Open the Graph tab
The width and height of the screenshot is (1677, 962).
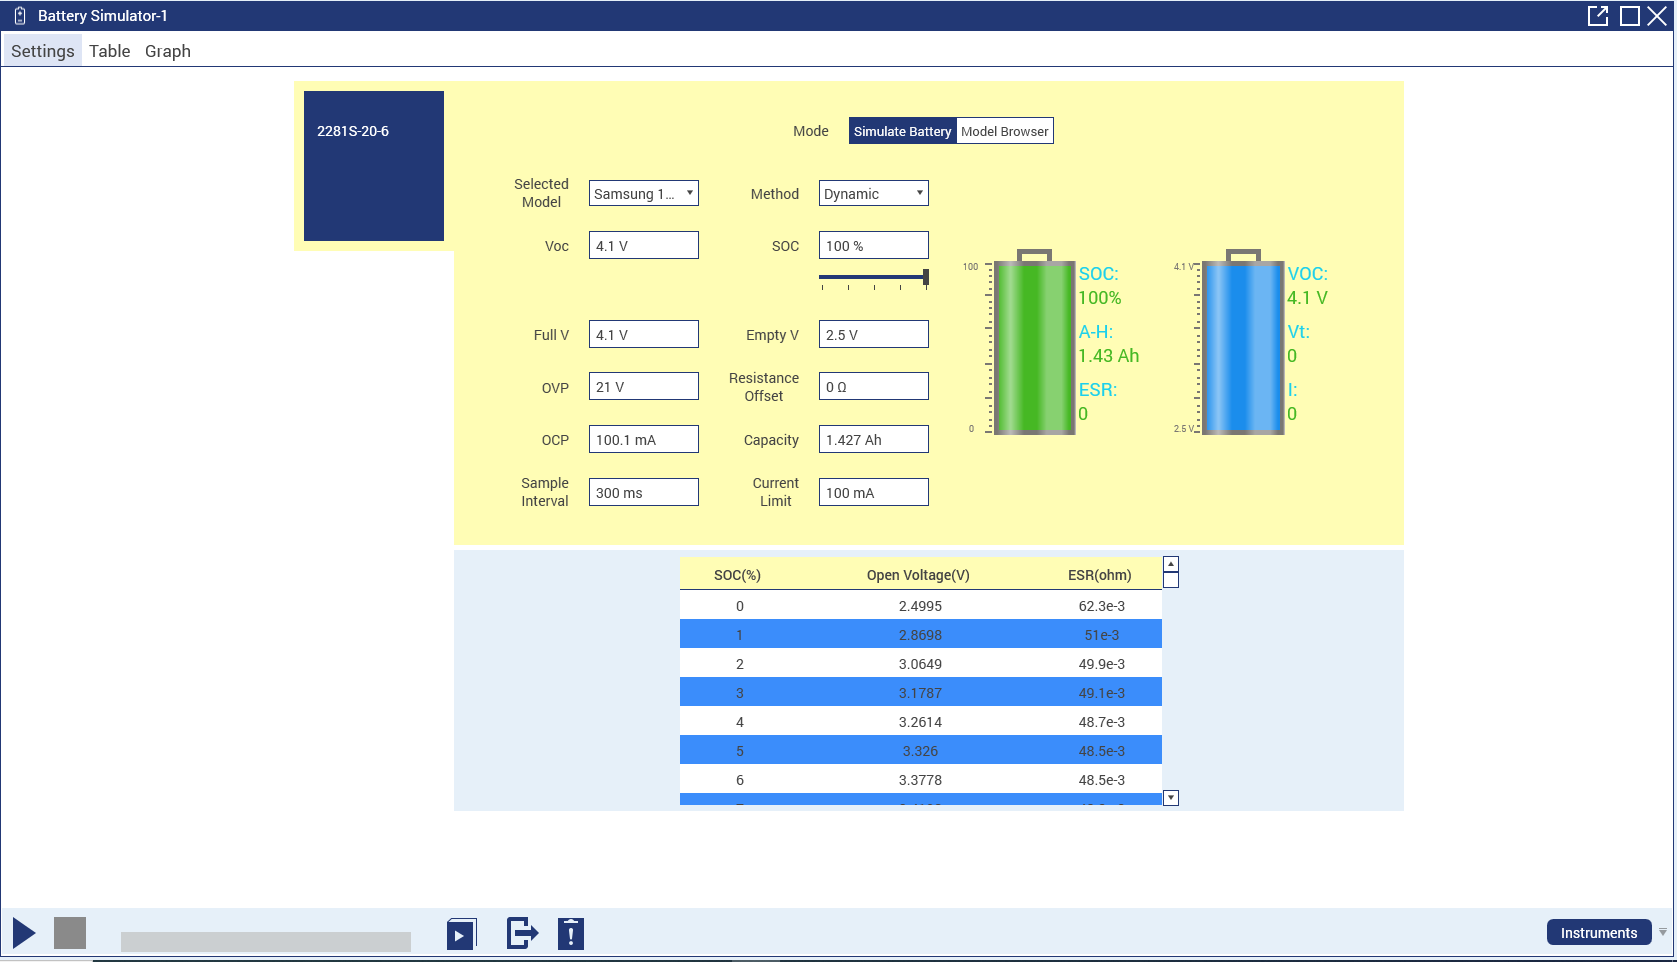pyautogui.click(x=167, y=51)
